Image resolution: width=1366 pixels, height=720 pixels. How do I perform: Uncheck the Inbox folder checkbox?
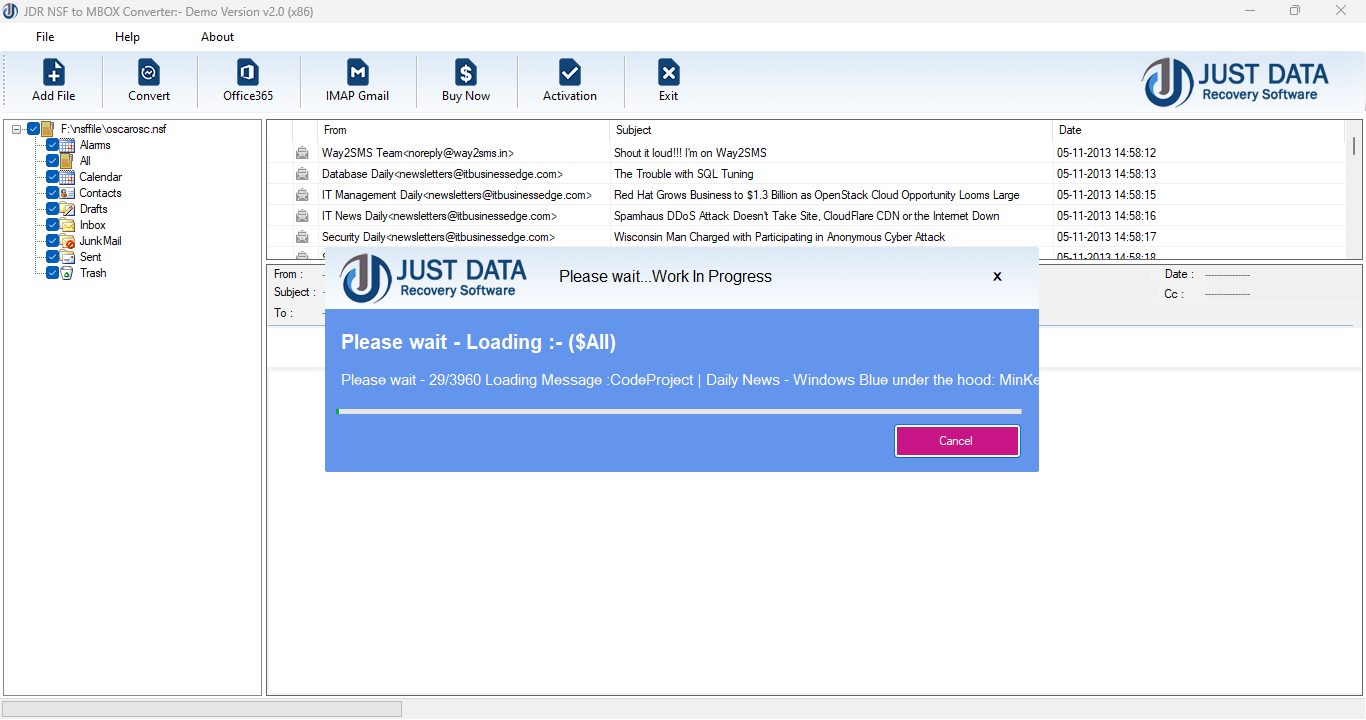tap(53, 225)
